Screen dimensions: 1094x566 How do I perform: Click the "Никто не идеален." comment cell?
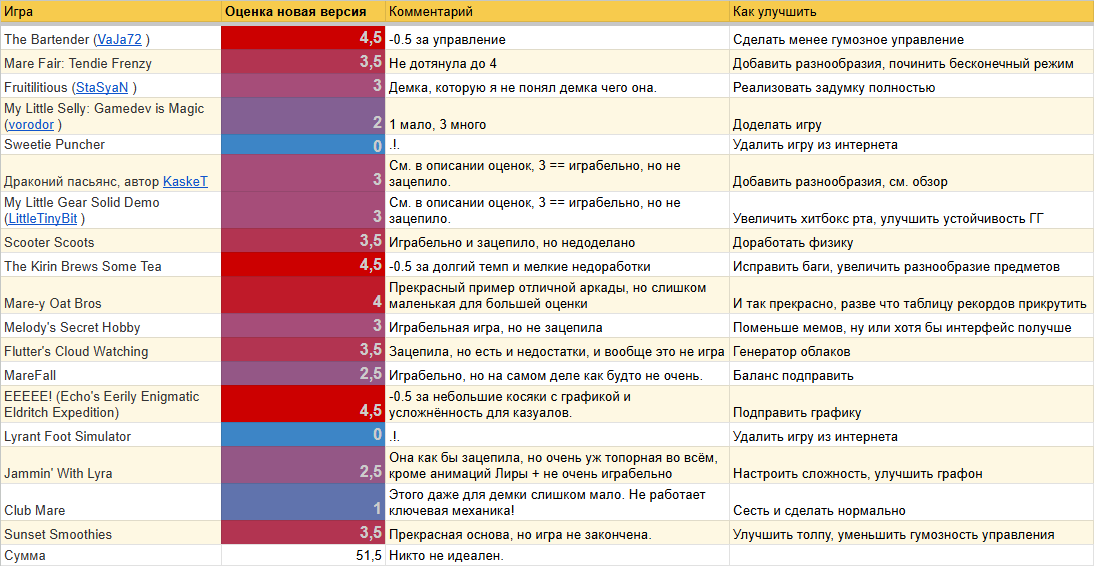coord(557,556)
